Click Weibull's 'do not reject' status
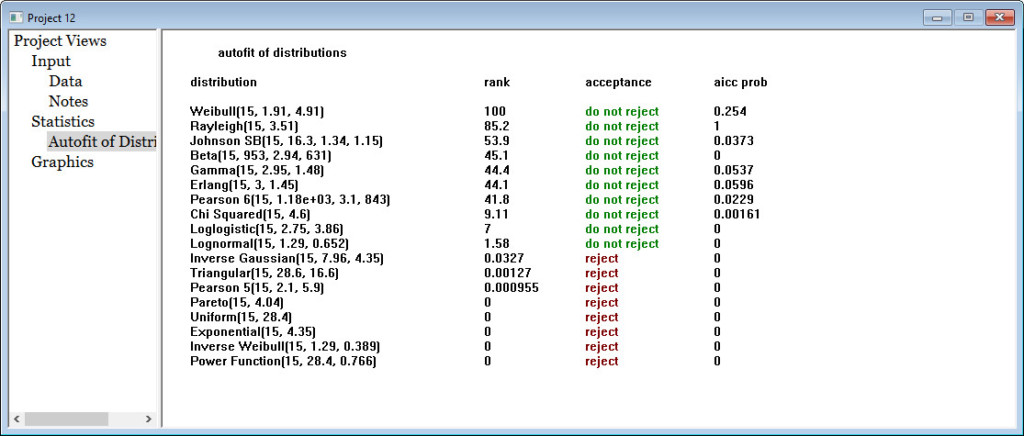This screenshot has width=1024, height=436. [622, 112]
